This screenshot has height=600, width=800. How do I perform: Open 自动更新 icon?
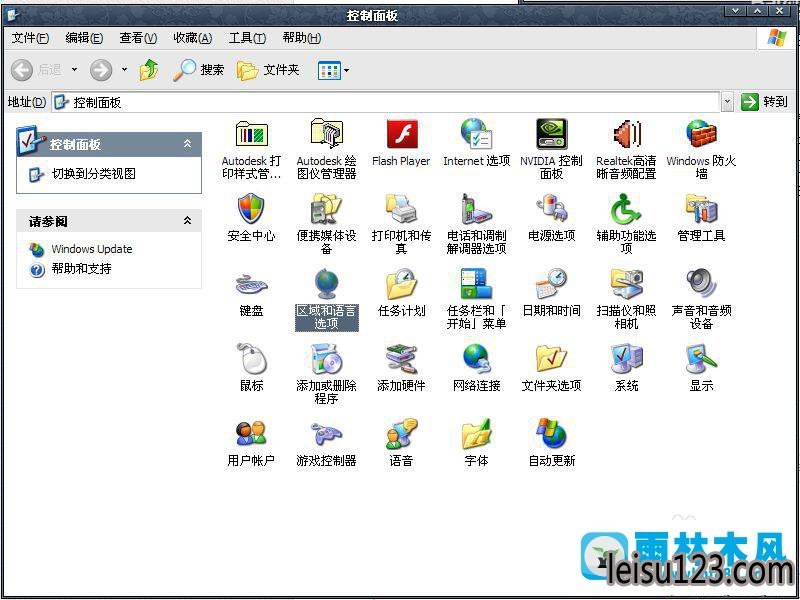click(x=552, y=434)
